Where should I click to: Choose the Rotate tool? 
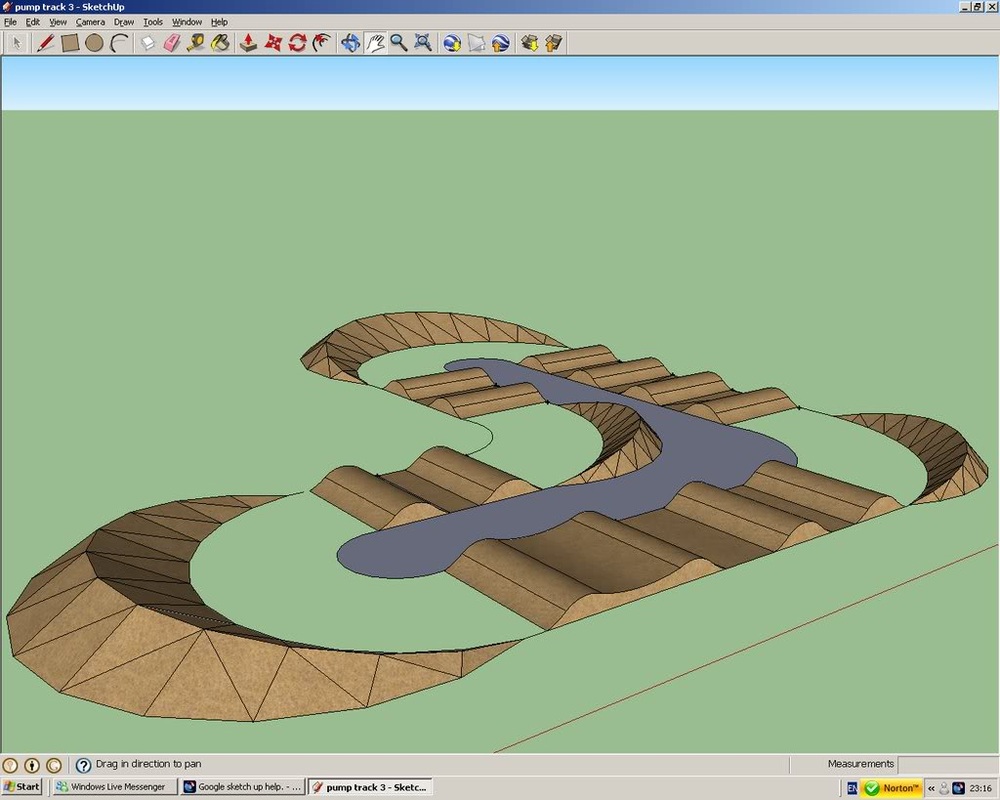[x=297, y=43]
